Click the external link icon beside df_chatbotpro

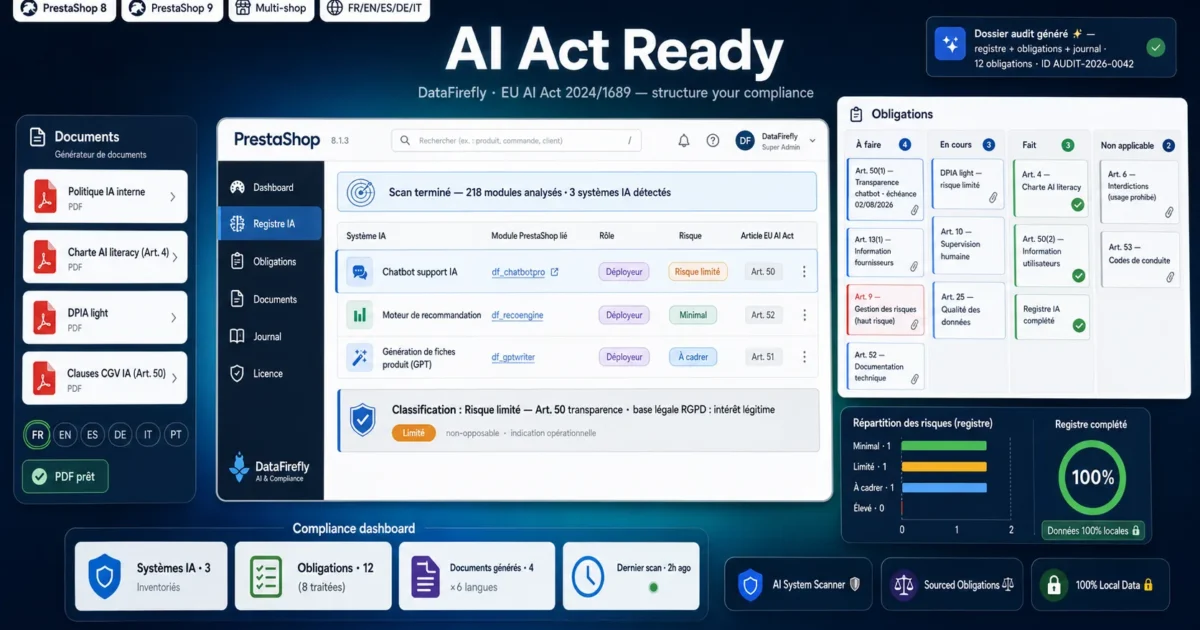click(554, 272)
